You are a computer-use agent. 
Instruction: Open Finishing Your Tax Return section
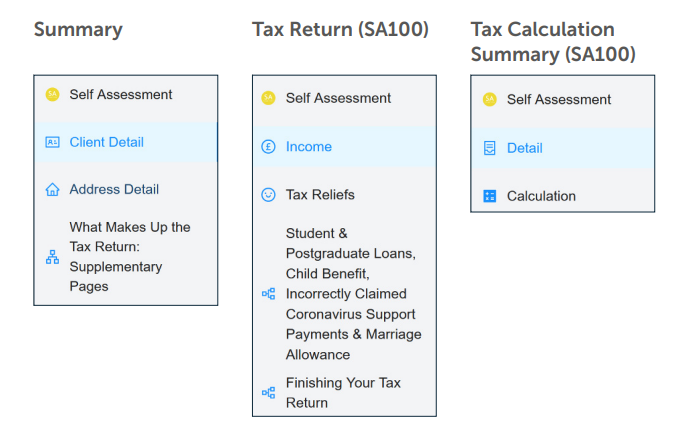pos(344,393)
